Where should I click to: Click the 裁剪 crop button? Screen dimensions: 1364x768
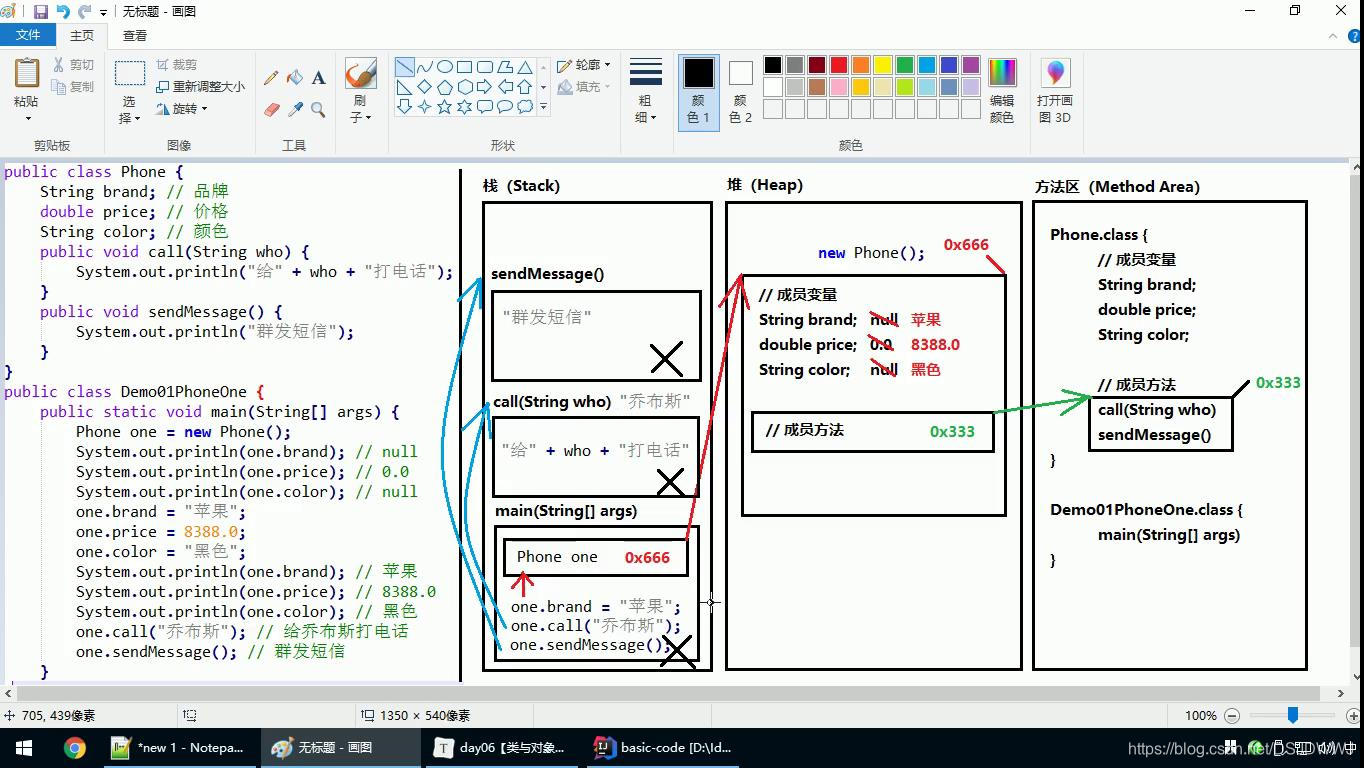tap(176, 64)
